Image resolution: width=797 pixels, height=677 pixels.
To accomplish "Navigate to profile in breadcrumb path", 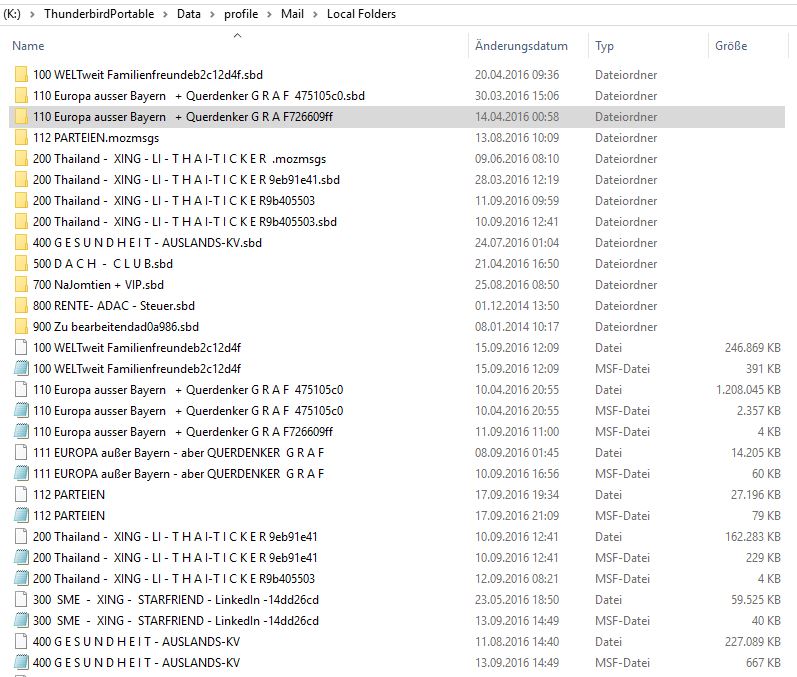I will (x=240, y=14).
